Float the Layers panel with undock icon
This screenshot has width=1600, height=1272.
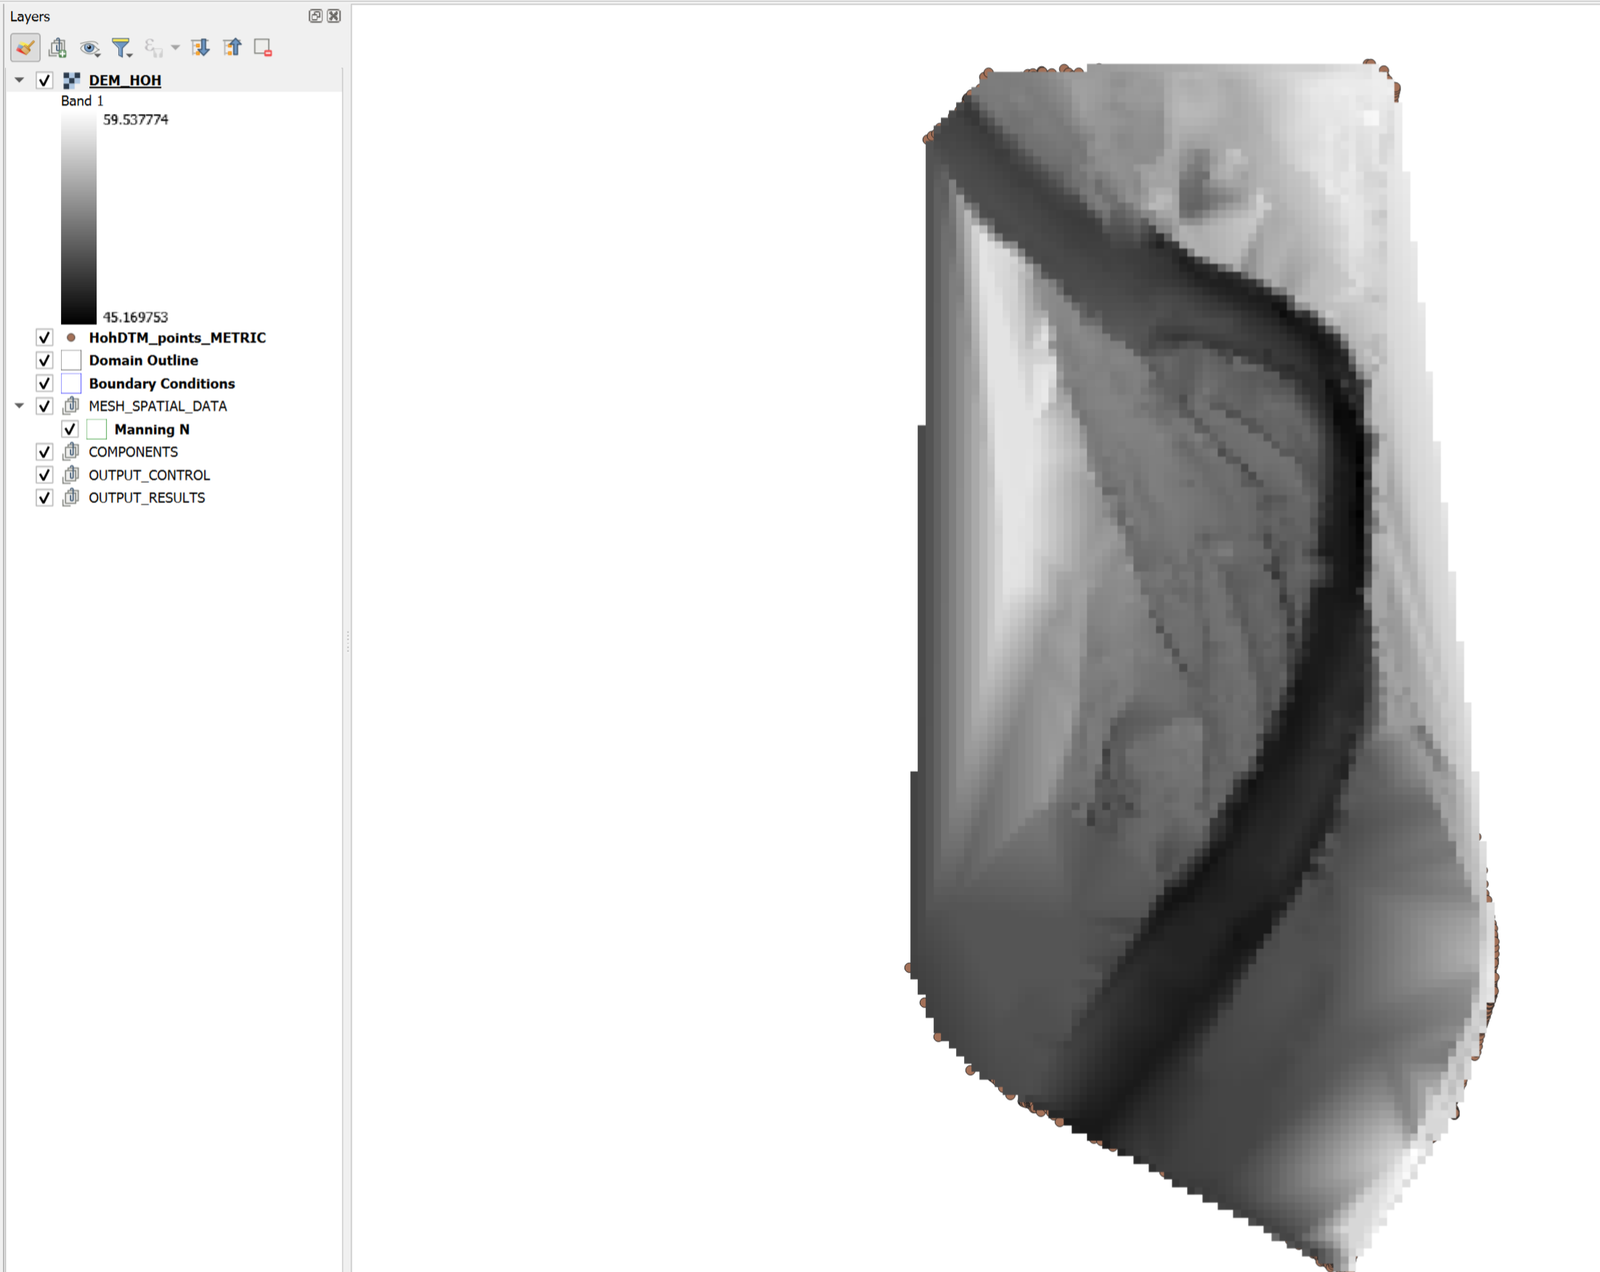click(x=315, y=16)
